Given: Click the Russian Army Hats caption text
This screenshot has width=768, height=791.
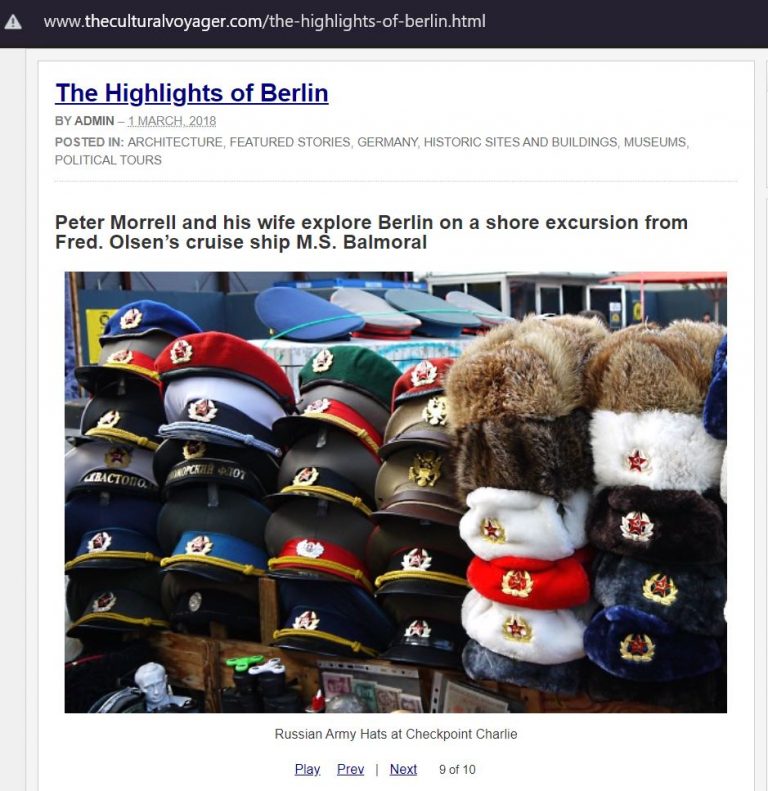Looking at the screenshot, I should coord(396,734).
